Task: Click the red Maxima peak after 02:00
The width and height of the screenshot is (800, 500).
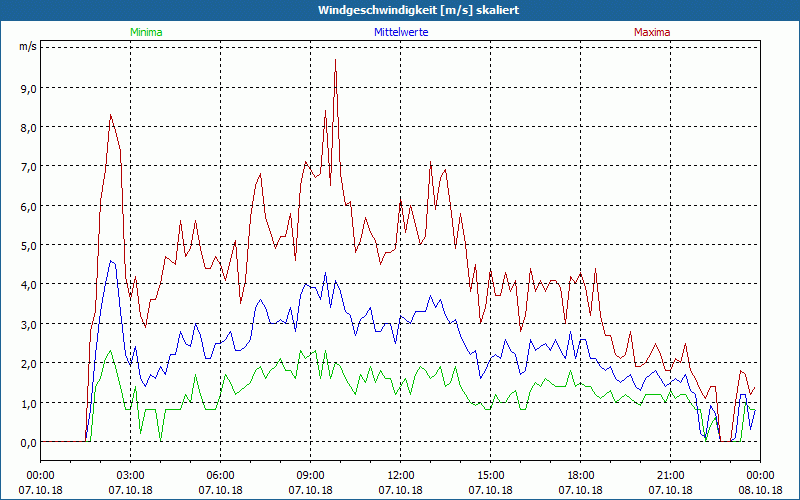Action: click(111, 115)
